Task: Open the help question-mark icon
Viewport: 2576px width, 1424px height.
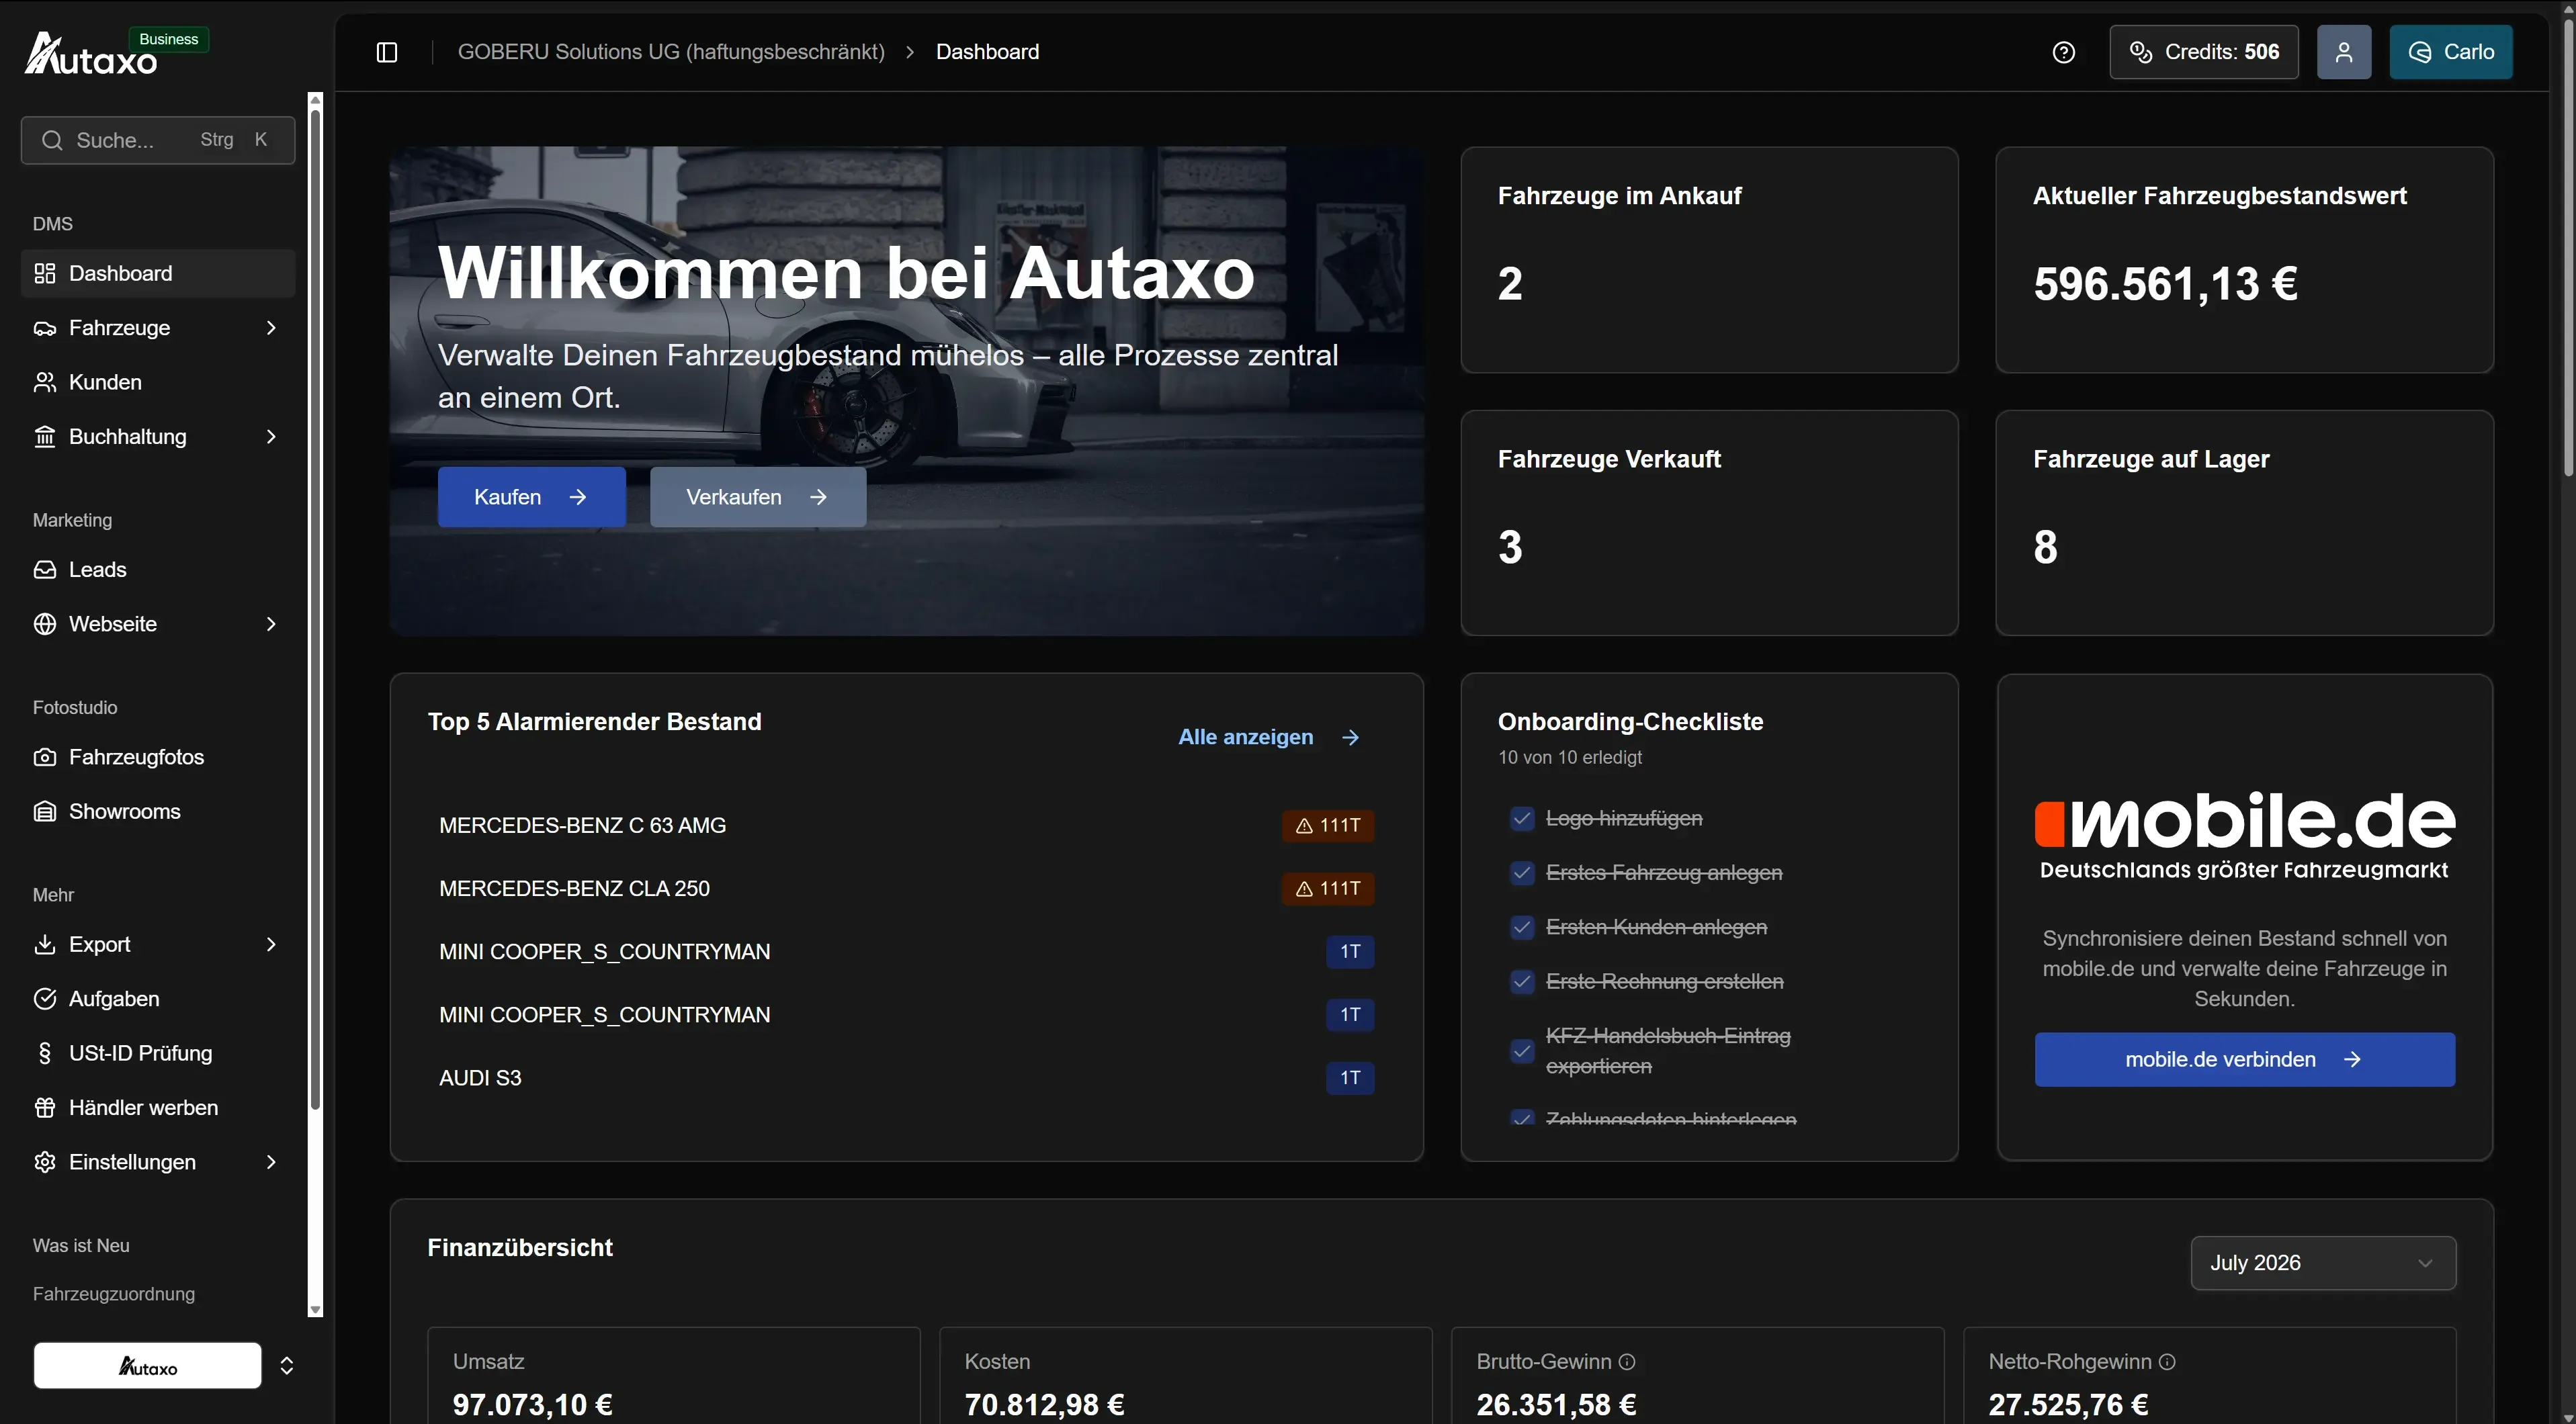Action: pos(2064,52)
